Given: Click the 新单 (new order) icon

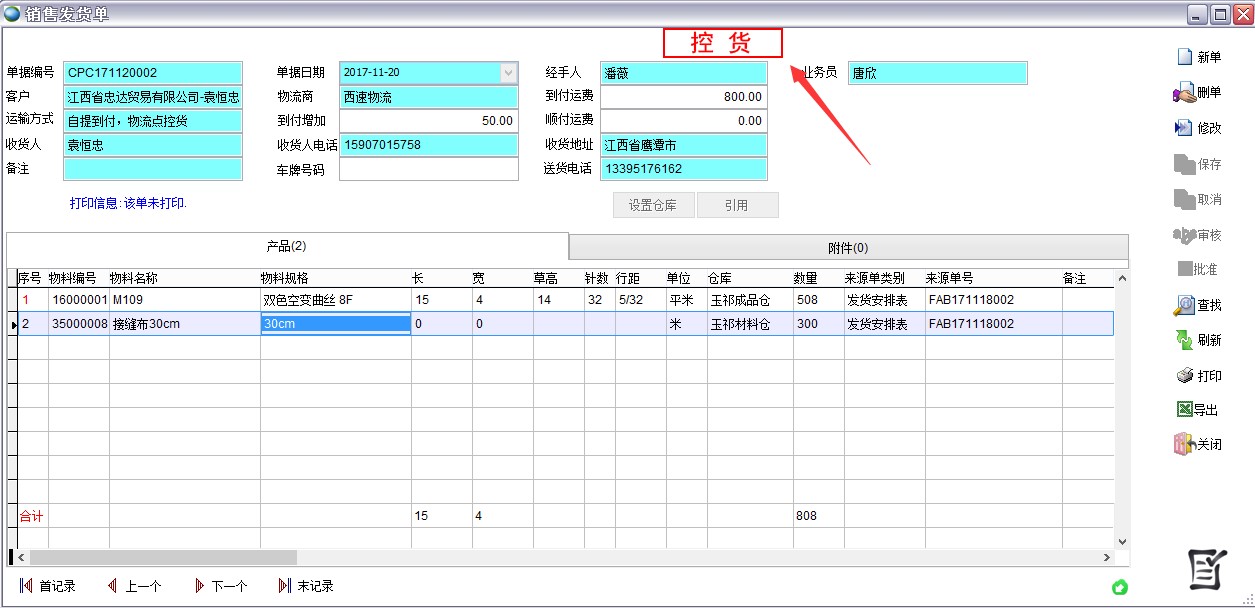Looking at the screenshot, I should tap(1185, 57).
